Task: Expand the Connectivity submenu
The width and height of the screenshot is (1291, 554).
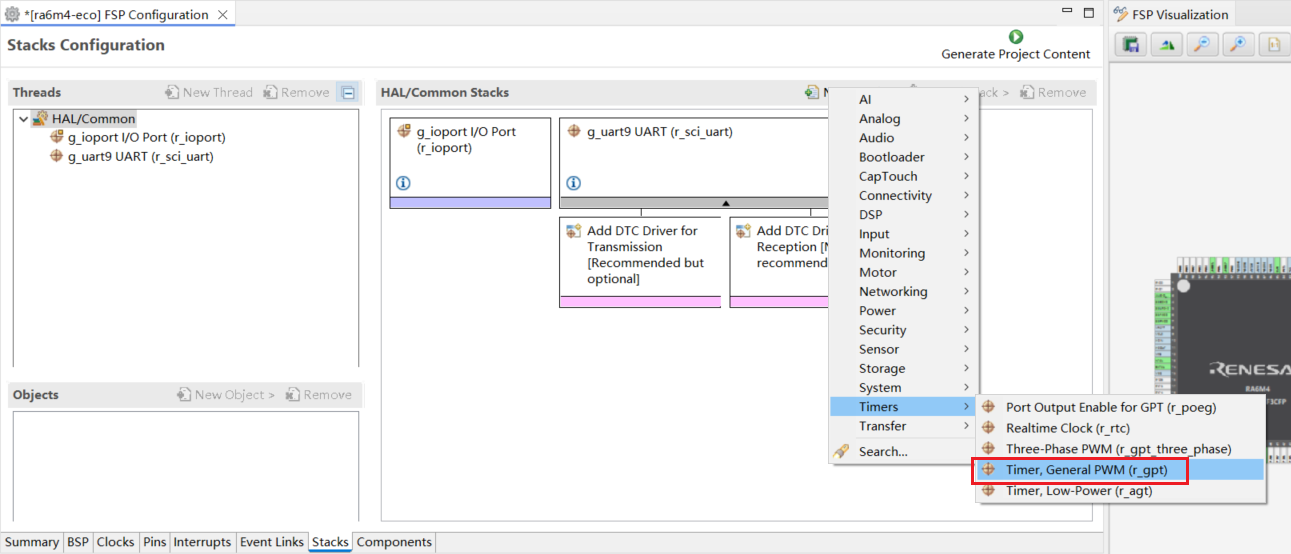Action: coord(904,195)
